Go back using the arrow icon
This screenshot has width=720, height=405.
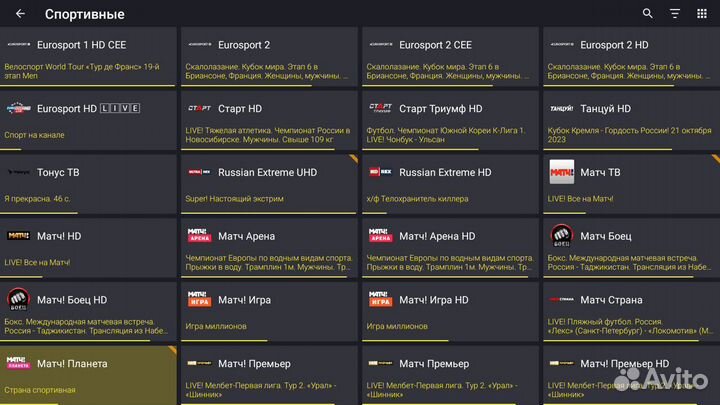tap(20, 14)
